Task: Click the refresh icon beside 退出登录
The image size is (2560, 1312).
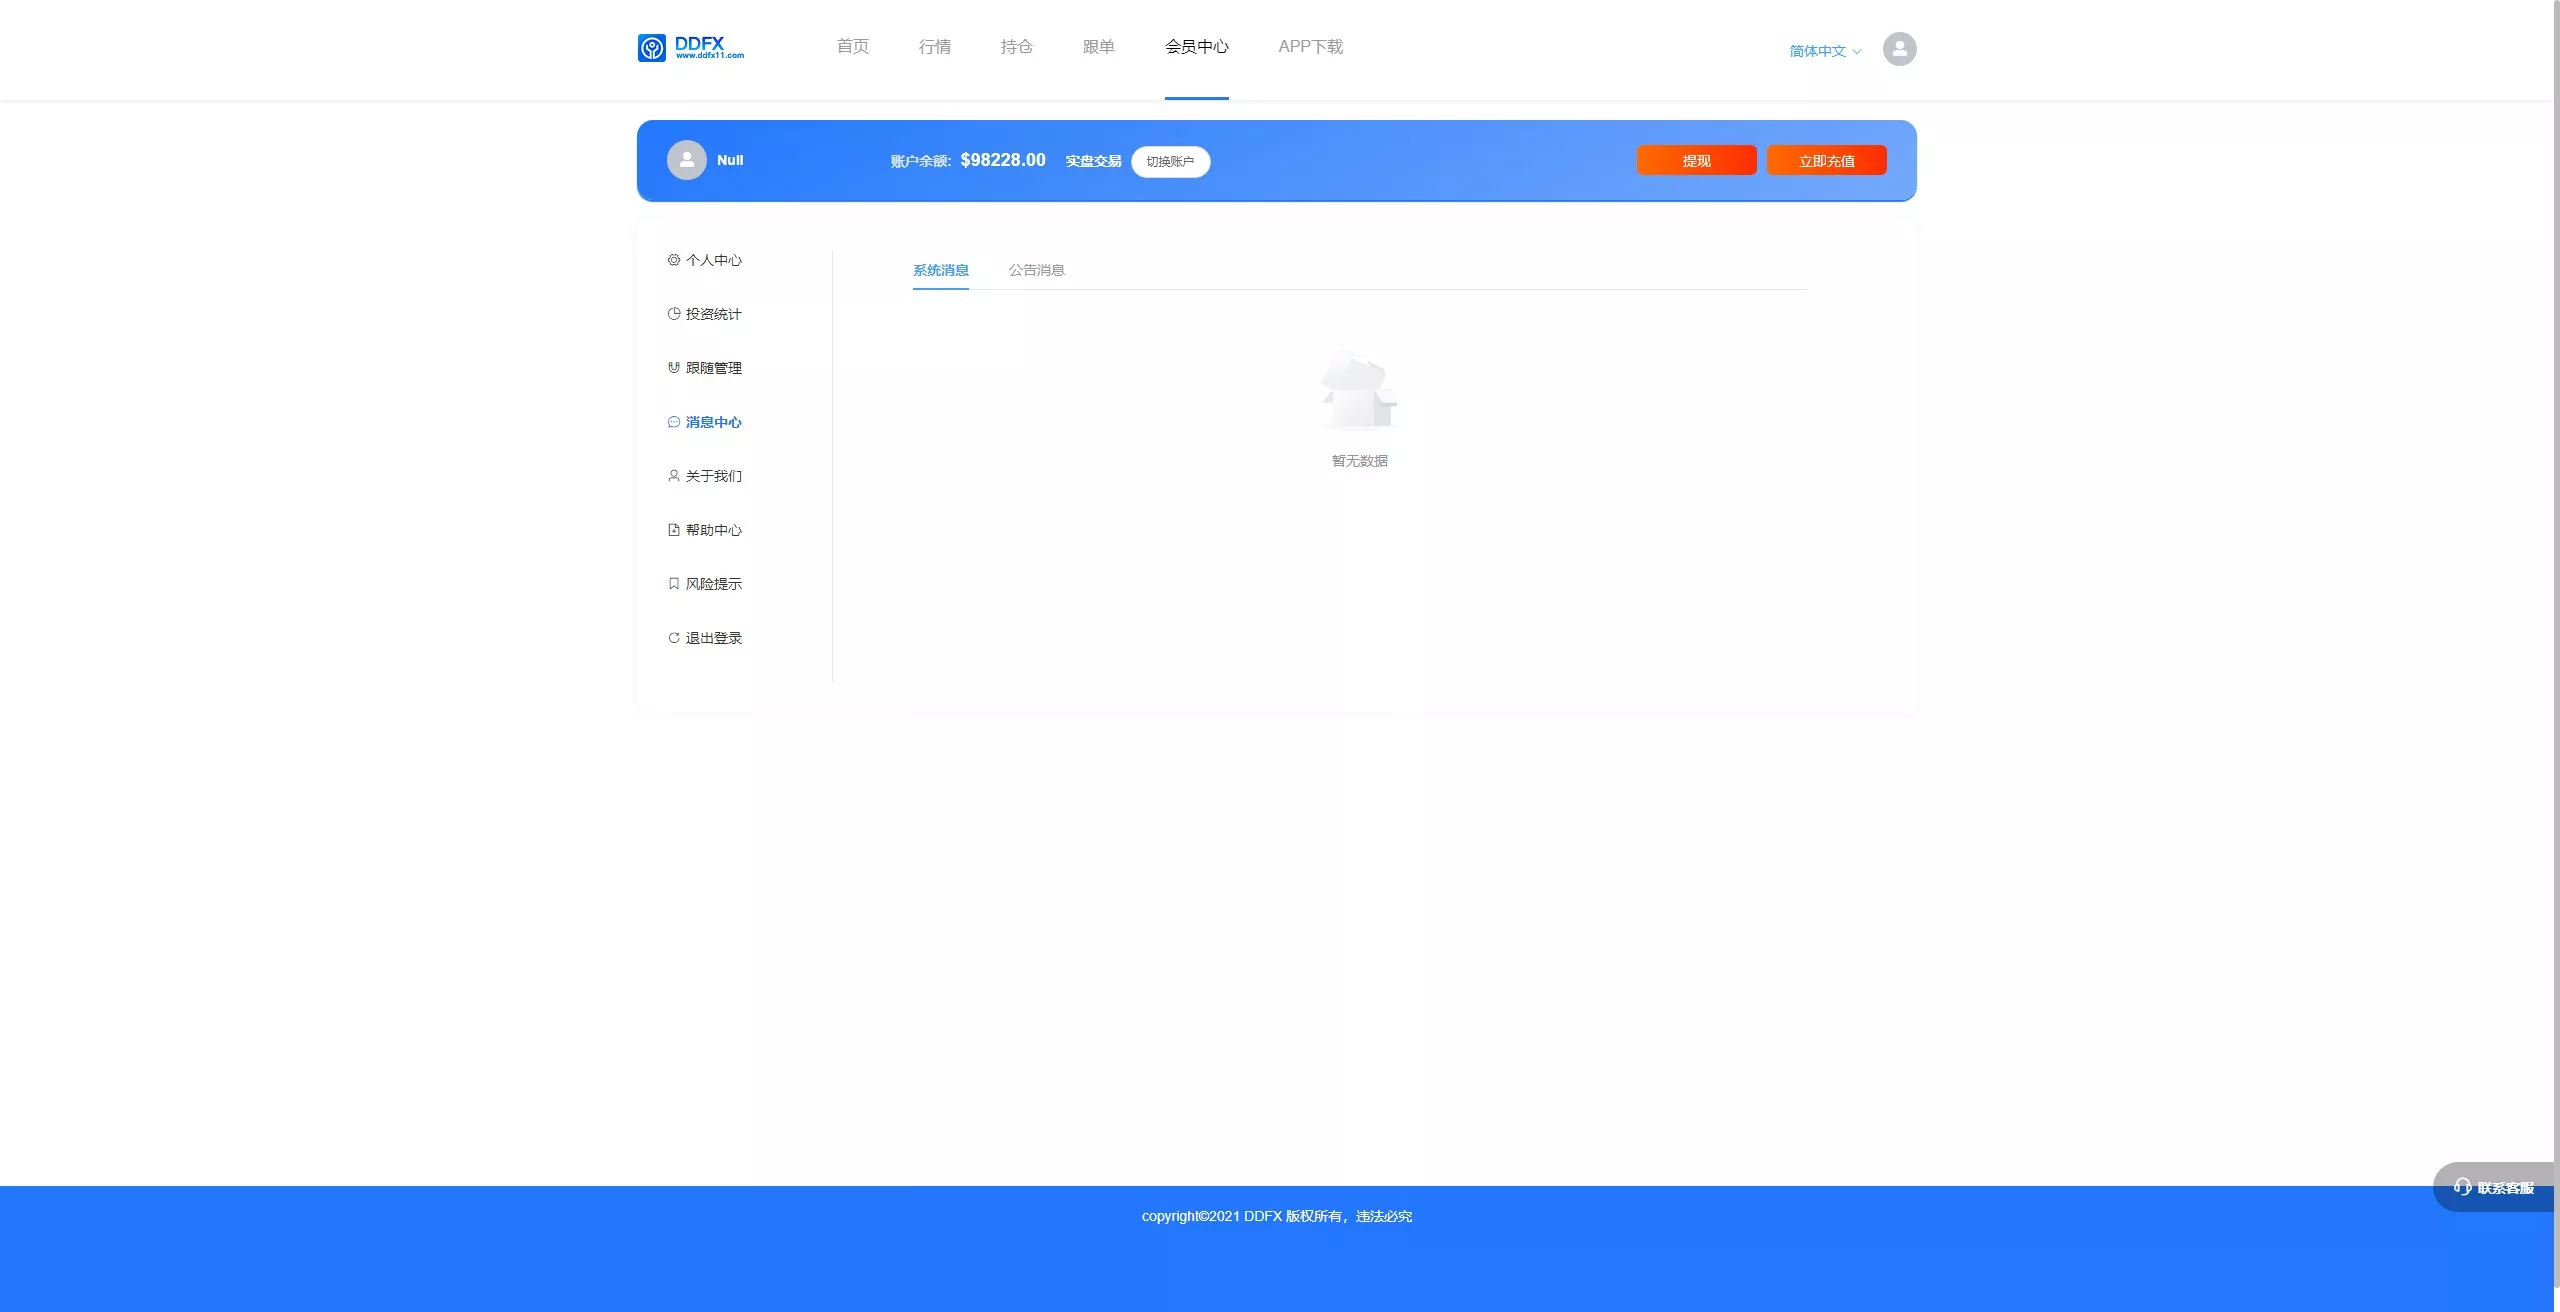Action: 674,638
